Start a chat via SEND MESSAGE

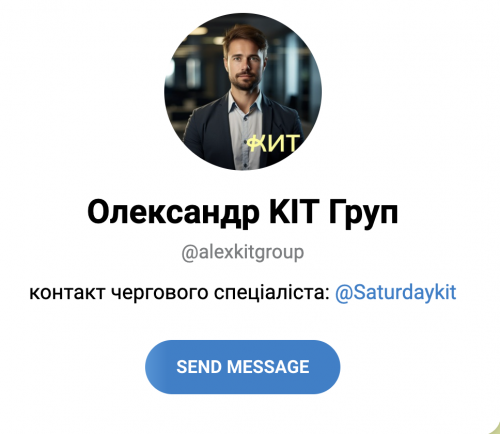pyautogui.click(x=243, y=367)
